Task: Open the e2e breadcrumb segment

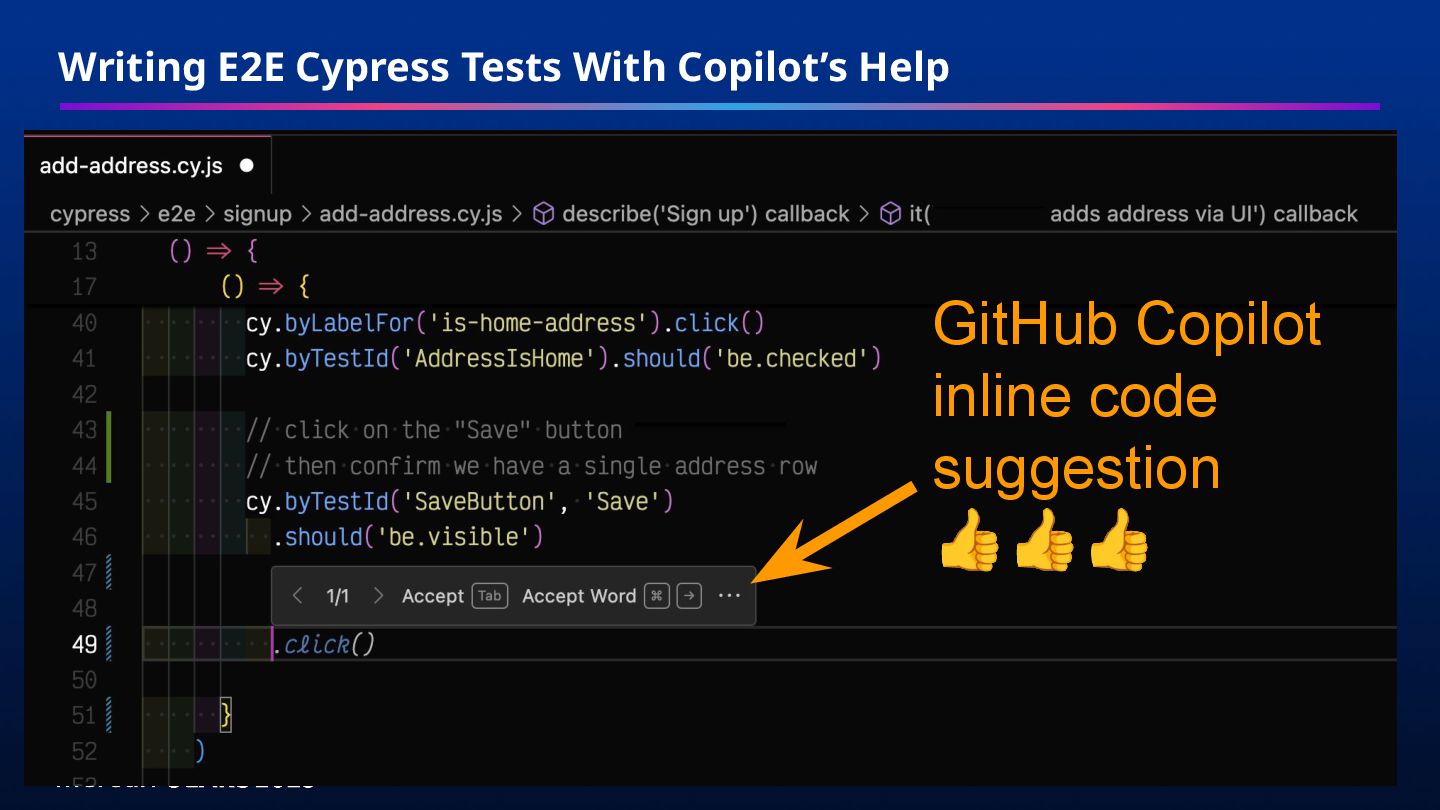Action: (x=177, y=214)
